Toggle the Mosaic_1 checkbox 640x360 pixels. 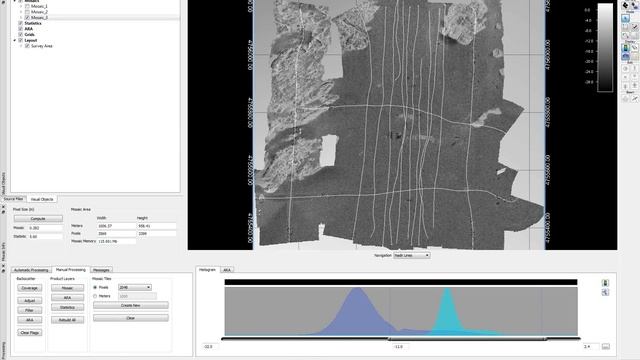[x=27, y=7]
